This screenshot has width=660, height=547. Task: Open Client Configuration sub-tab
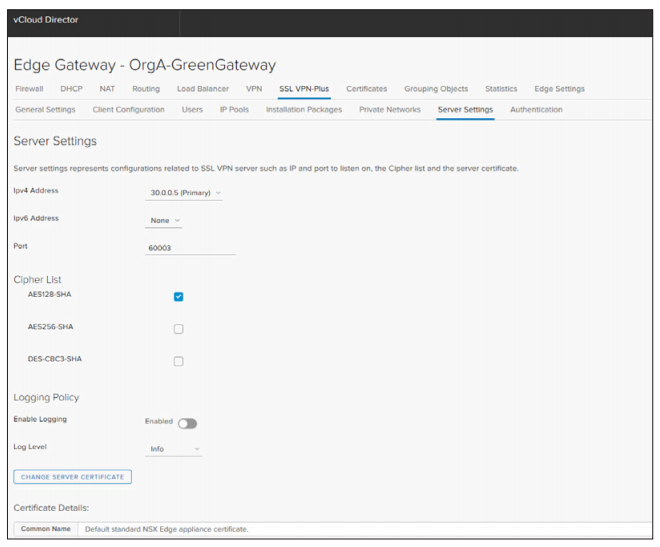128,109
